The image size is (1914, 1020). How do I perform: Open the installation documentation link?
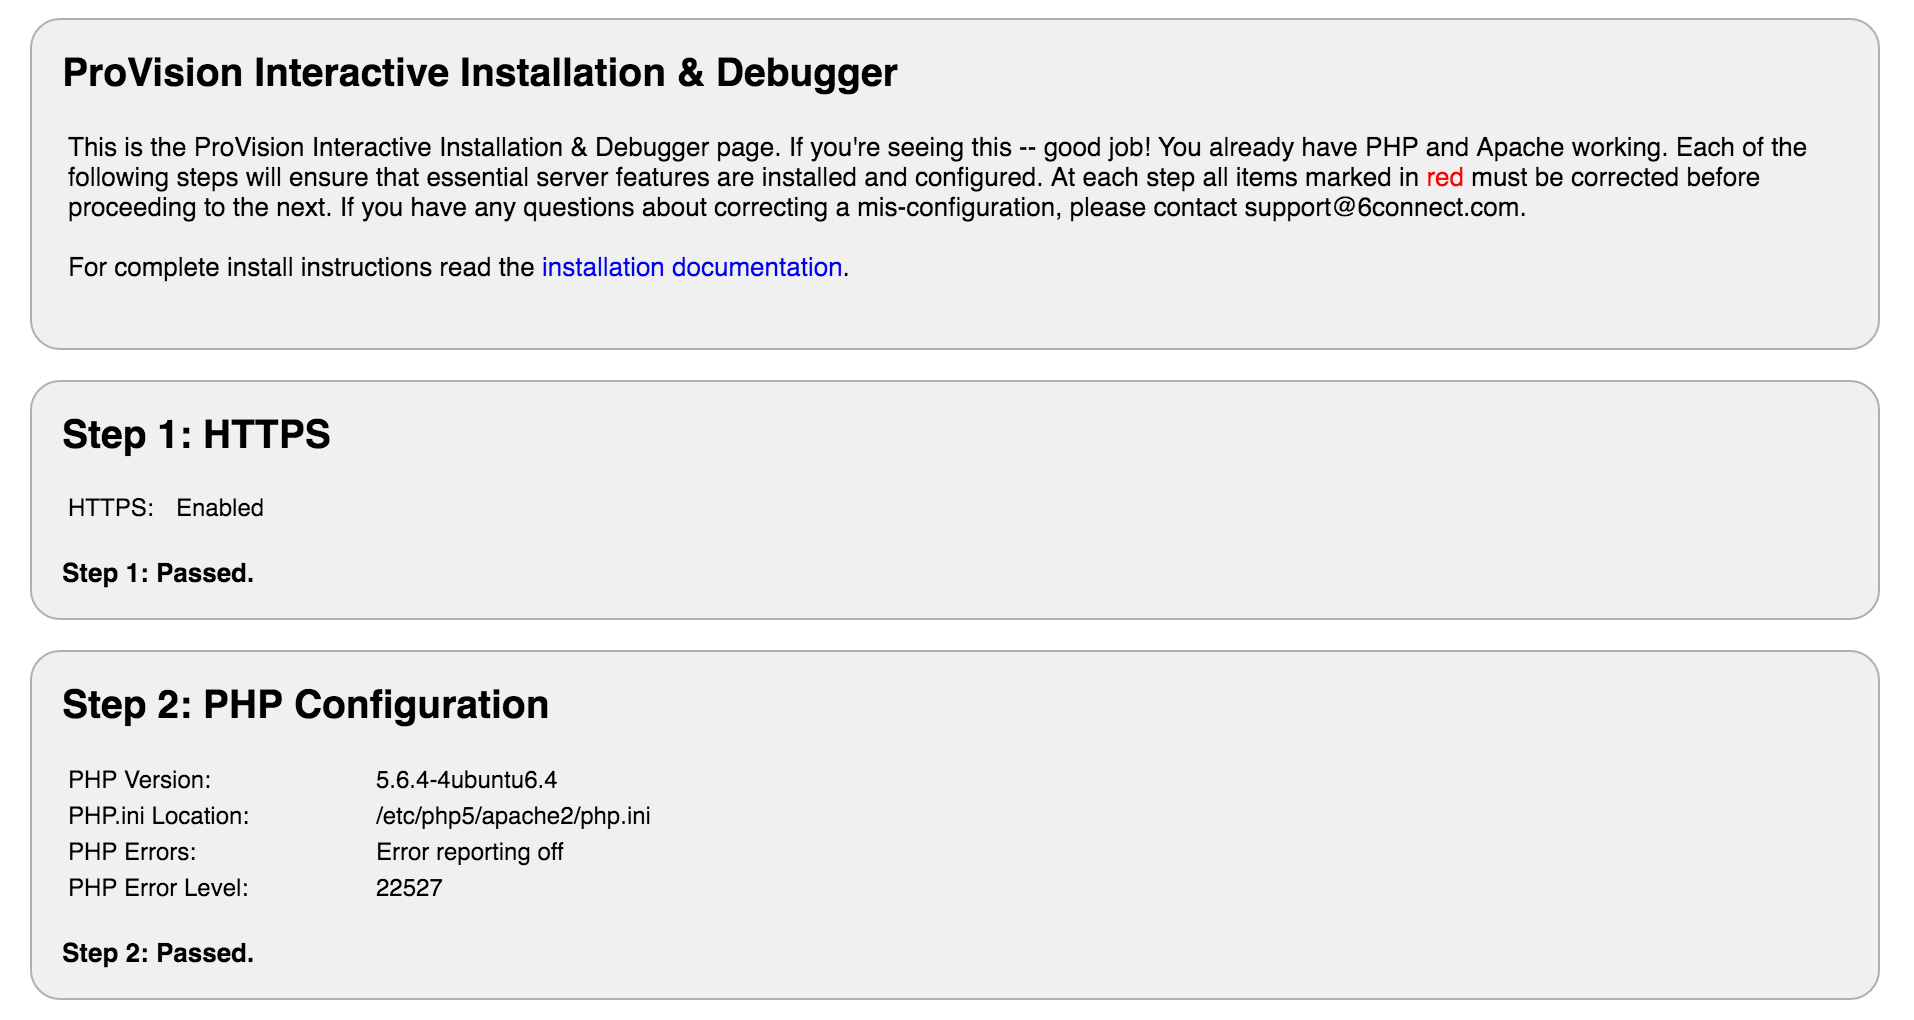point(691,268)
